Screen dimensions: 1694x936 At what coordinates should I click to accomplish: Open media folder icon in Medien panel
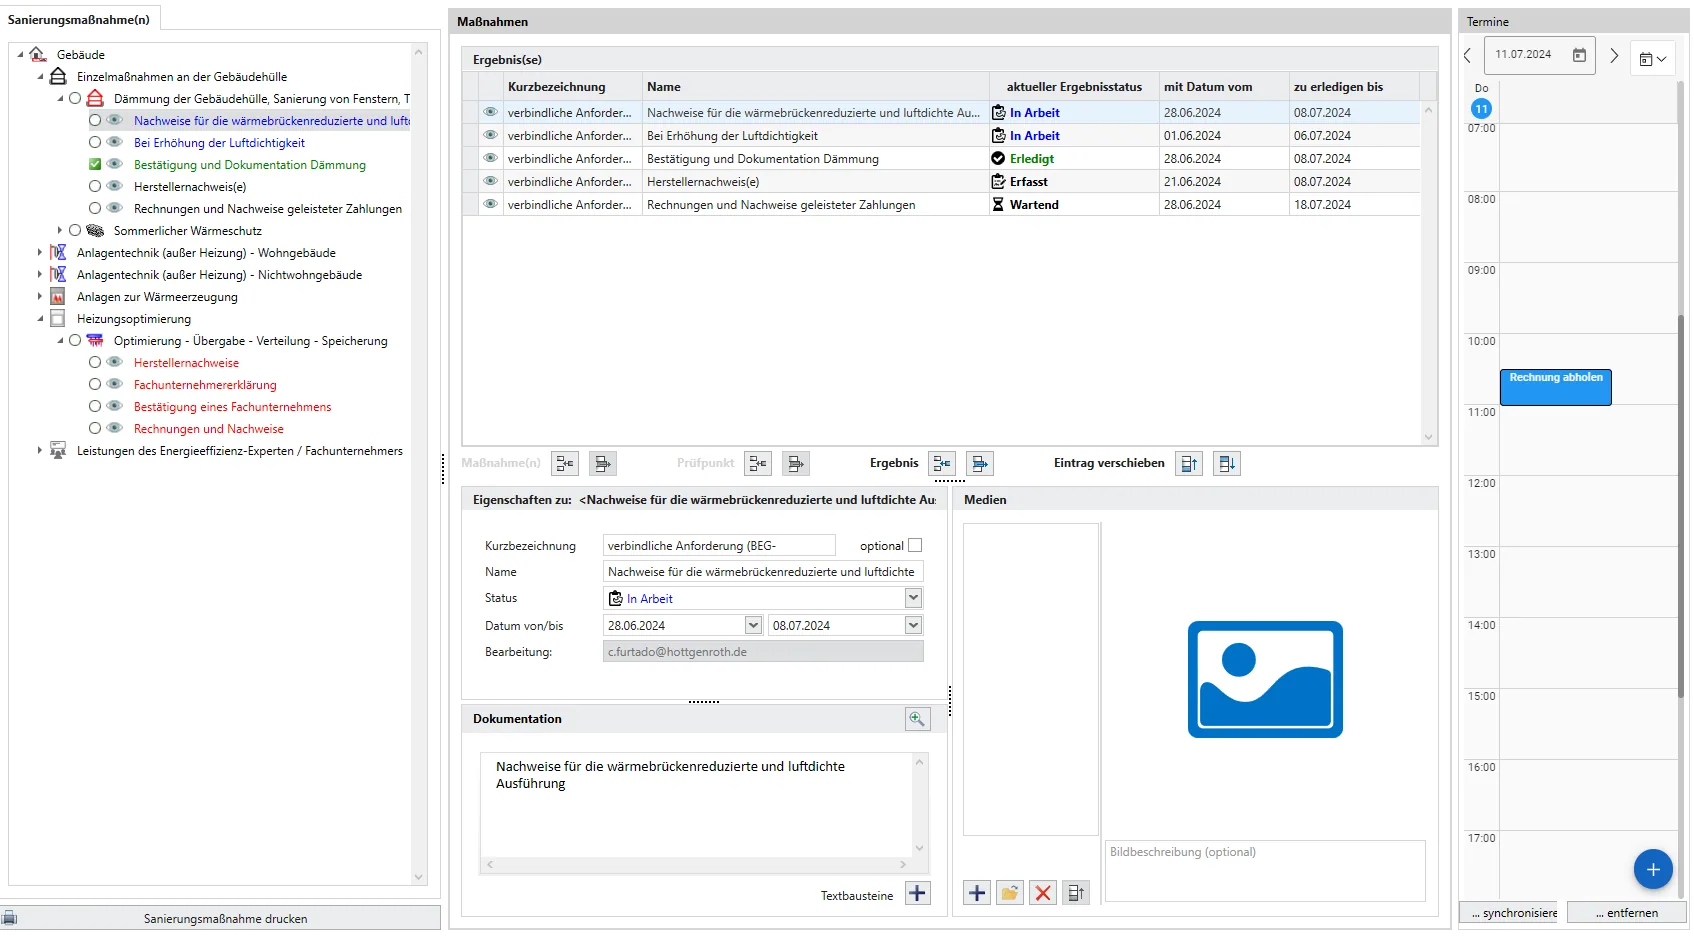point(1010,893)
